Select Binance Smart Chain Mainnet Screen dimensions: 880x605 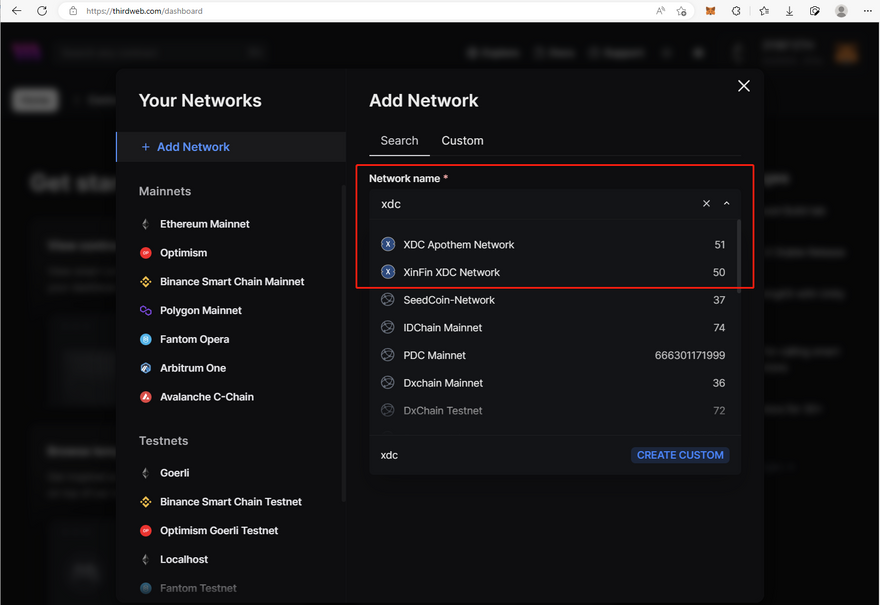pyautogui.click(x=232, y=282)
